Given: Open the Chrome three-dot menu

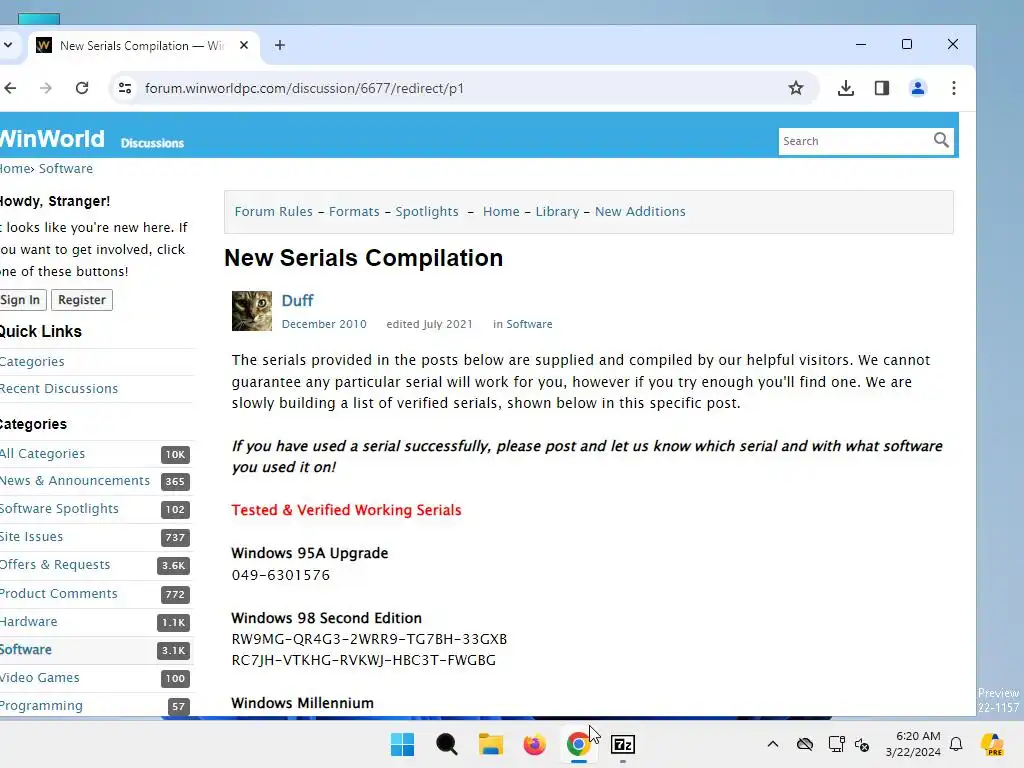Looking at the screenshot, I should click(x=953, y=88).
